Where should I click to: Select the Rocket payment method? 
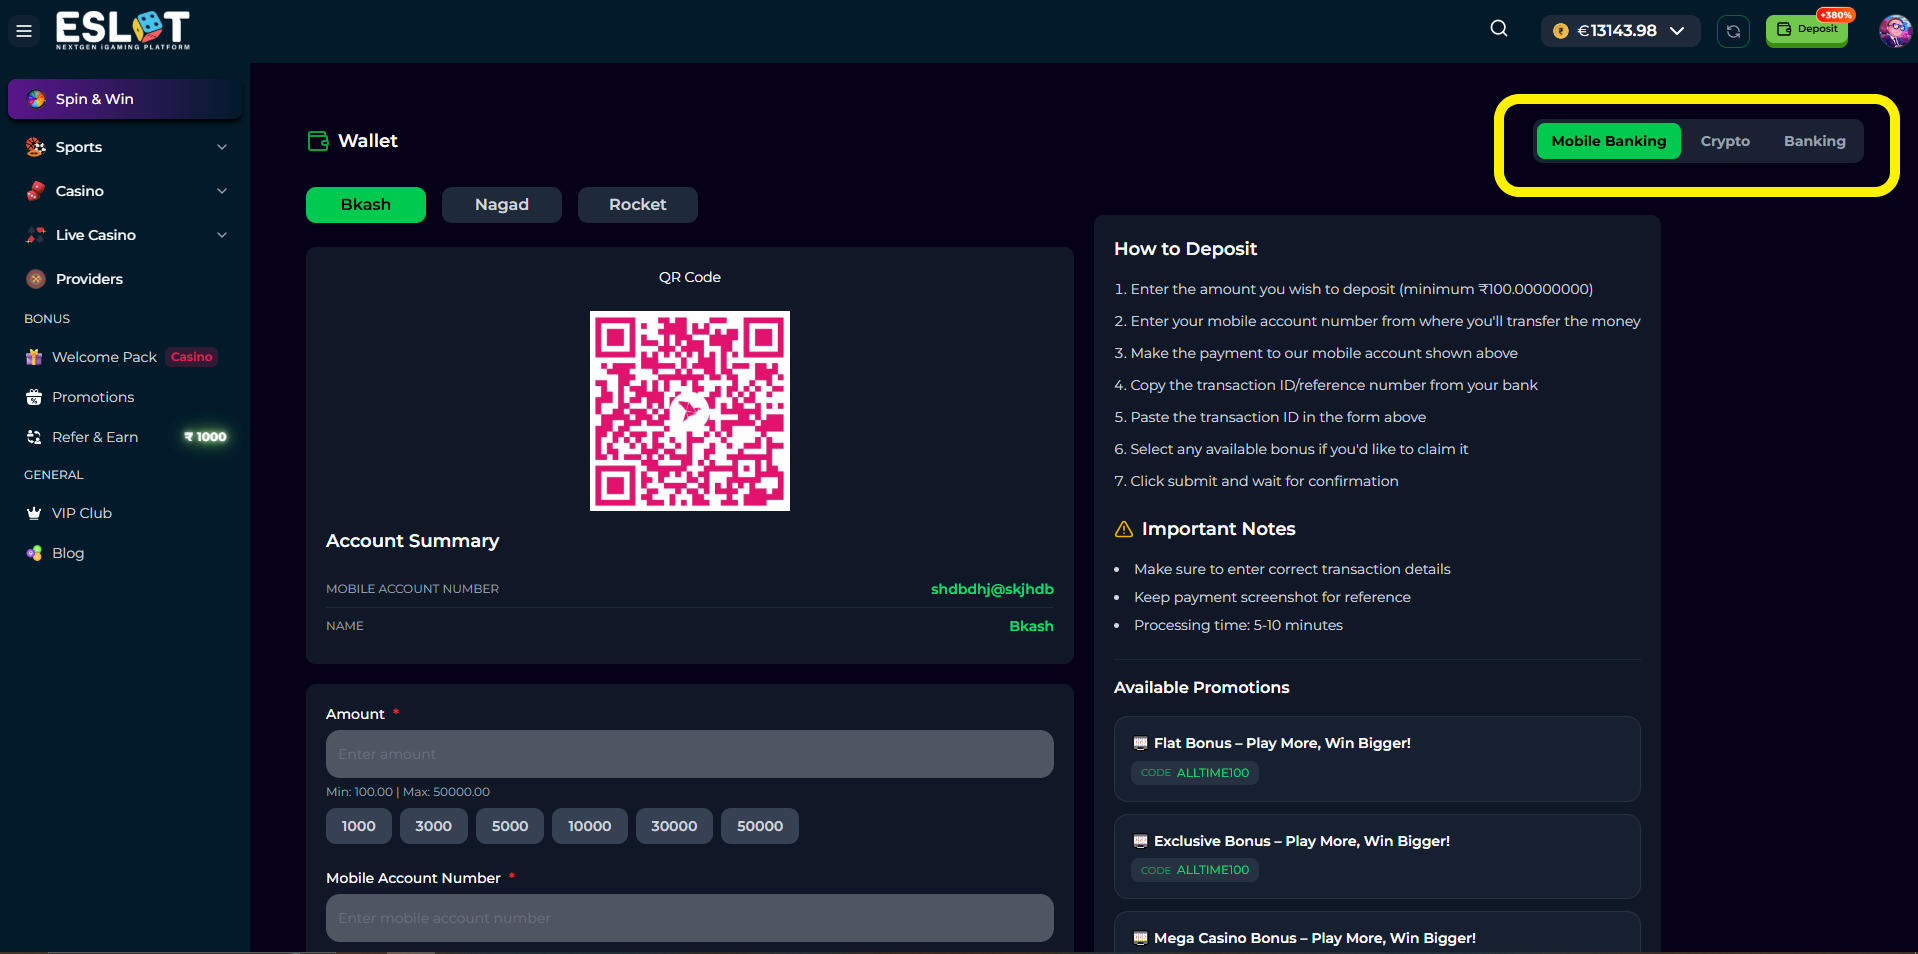click(x=638, y=205)
